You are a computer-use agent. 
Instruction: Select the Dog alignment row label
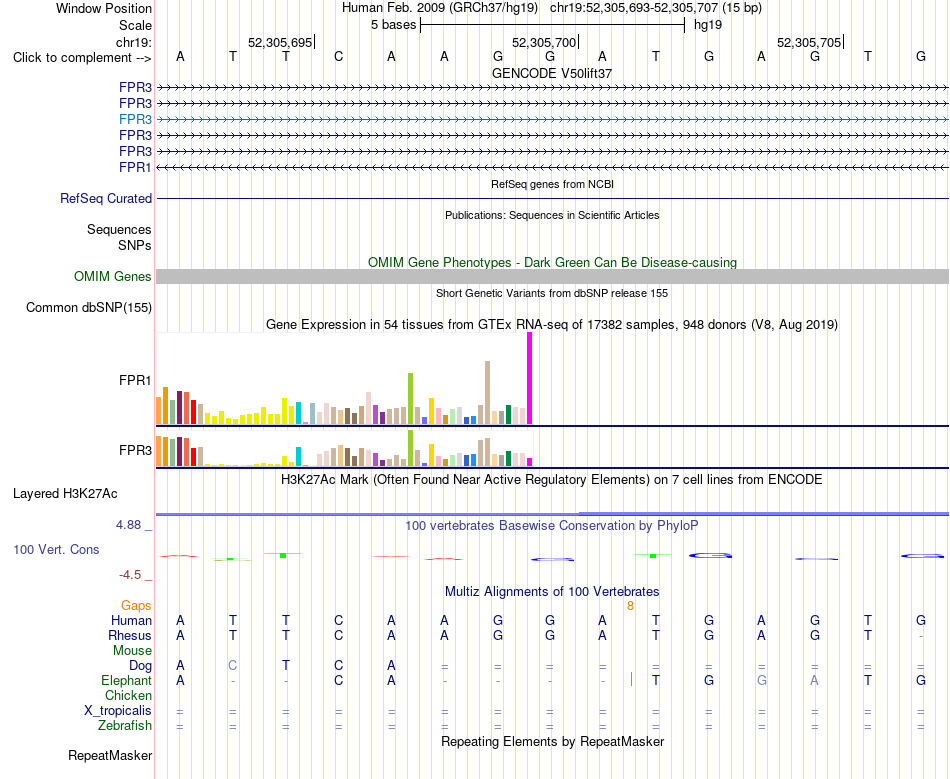[141, 666]
